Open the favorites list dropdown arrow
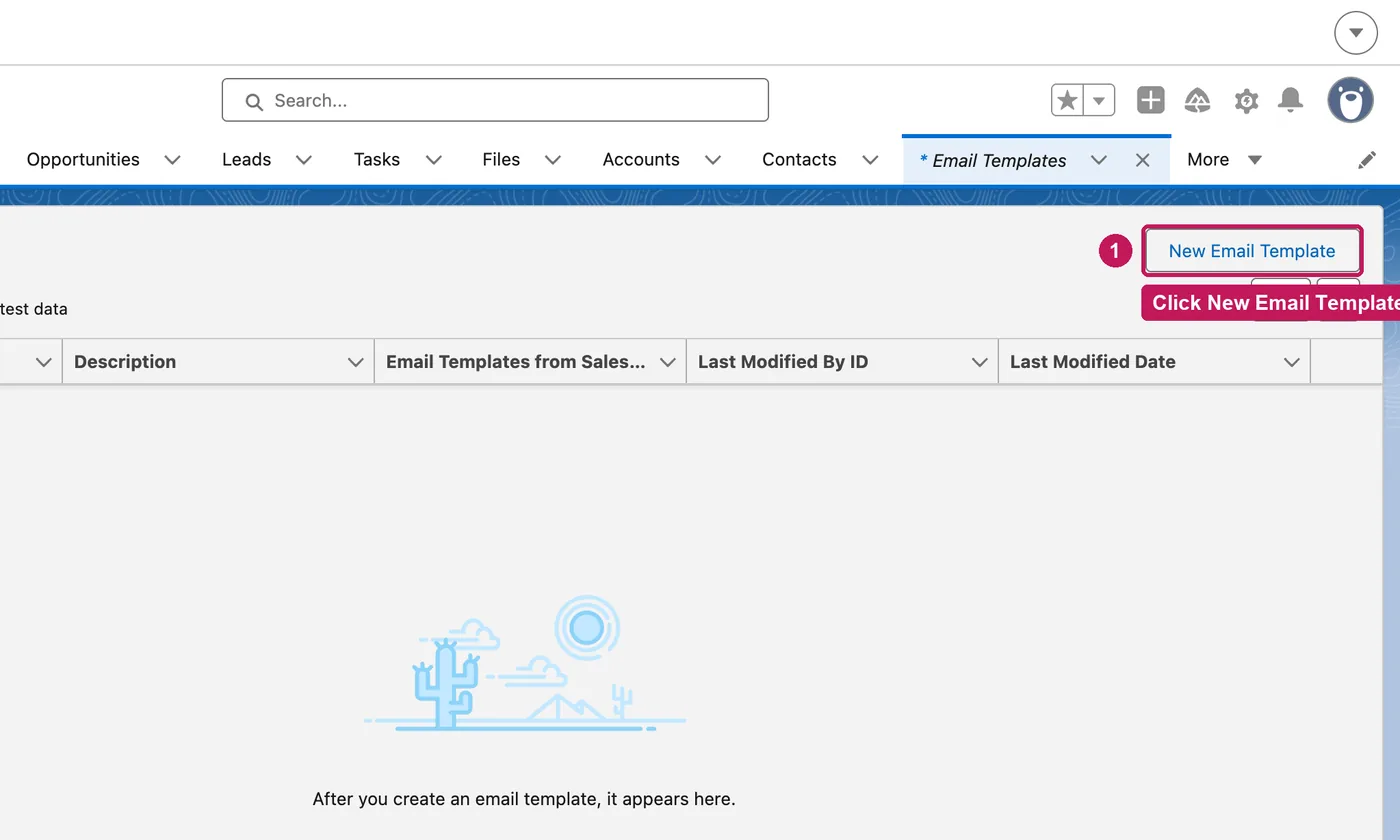The width and height of the screenshot is (1400, 840). (1099, 100)
